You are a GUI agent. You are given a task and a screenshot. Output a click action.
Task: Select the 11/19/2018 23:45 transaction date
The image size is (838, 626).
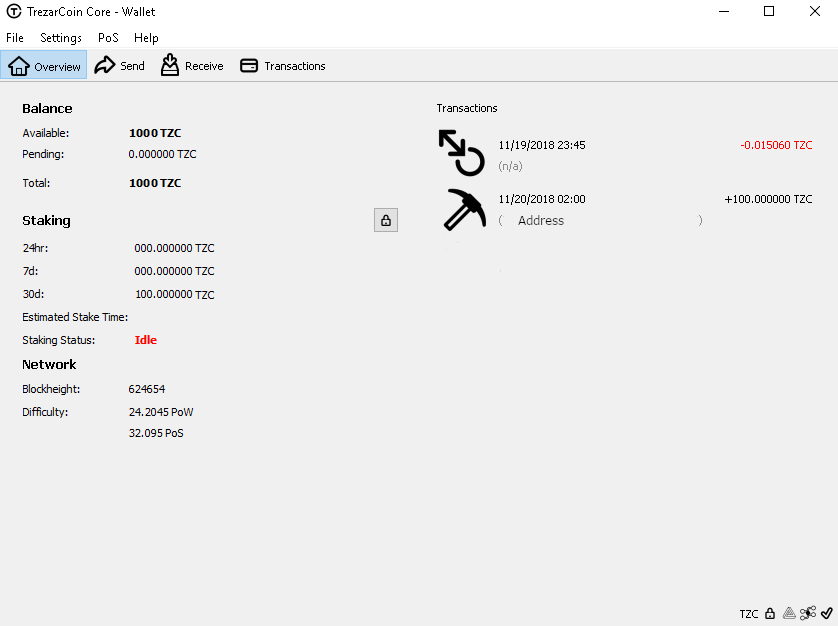click(542, 145)
